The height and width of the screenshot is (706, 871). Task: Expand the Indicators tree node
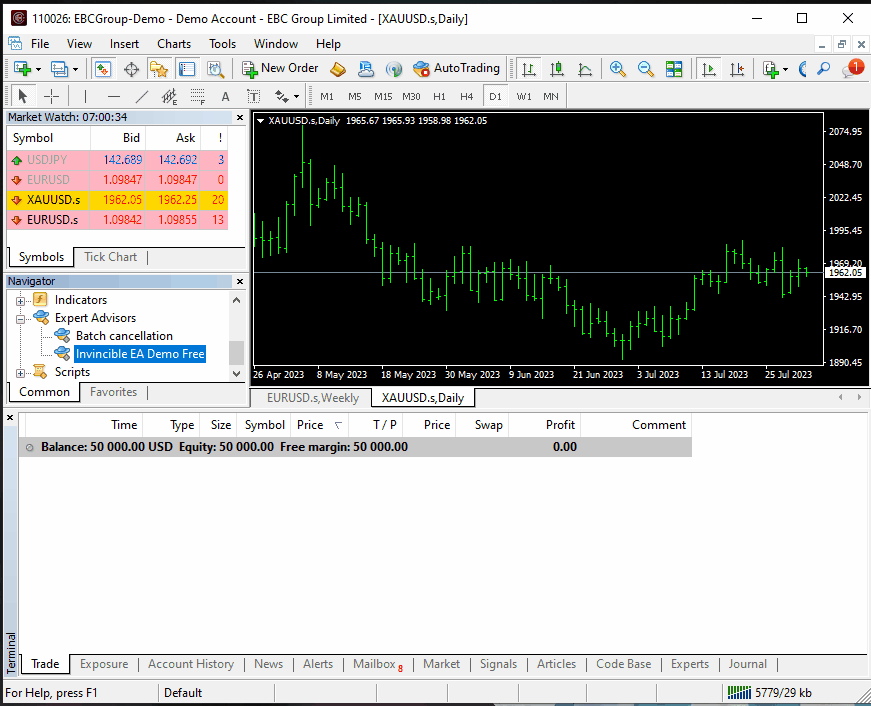pyautogui.click(x=20, y=300)
